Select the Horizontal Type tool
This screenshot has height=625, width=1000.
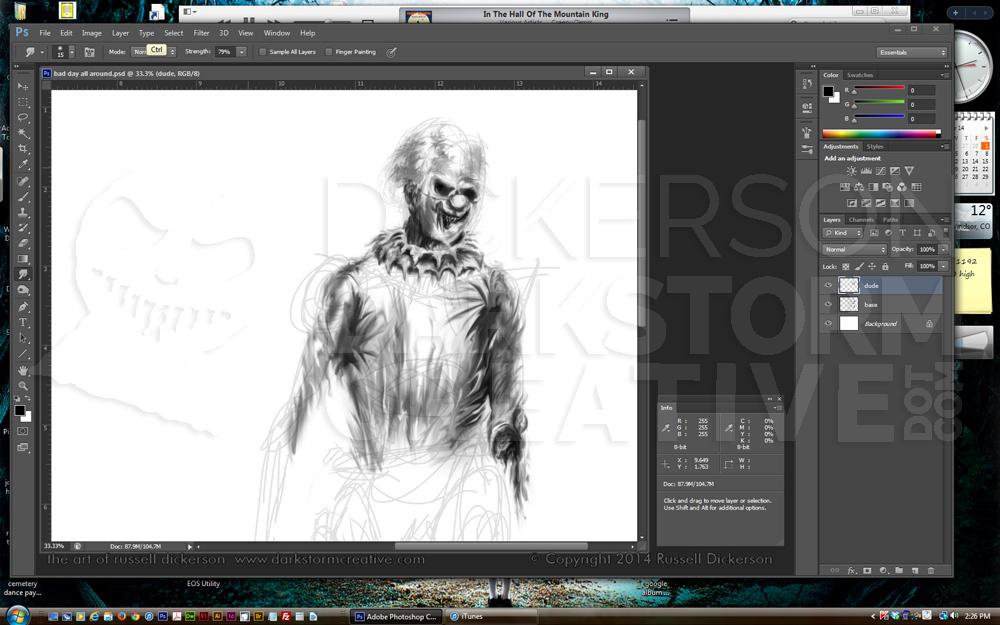pyautogui.click(x=23, y=322)
